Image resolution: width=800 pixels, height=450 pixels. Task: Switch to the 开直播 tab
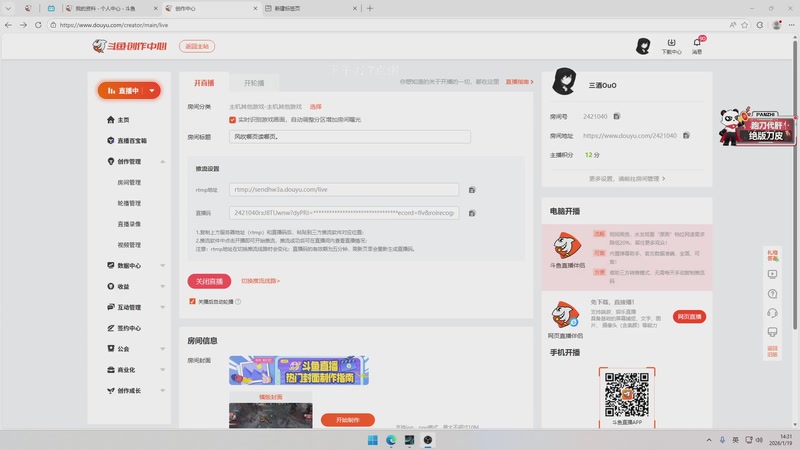204,83
